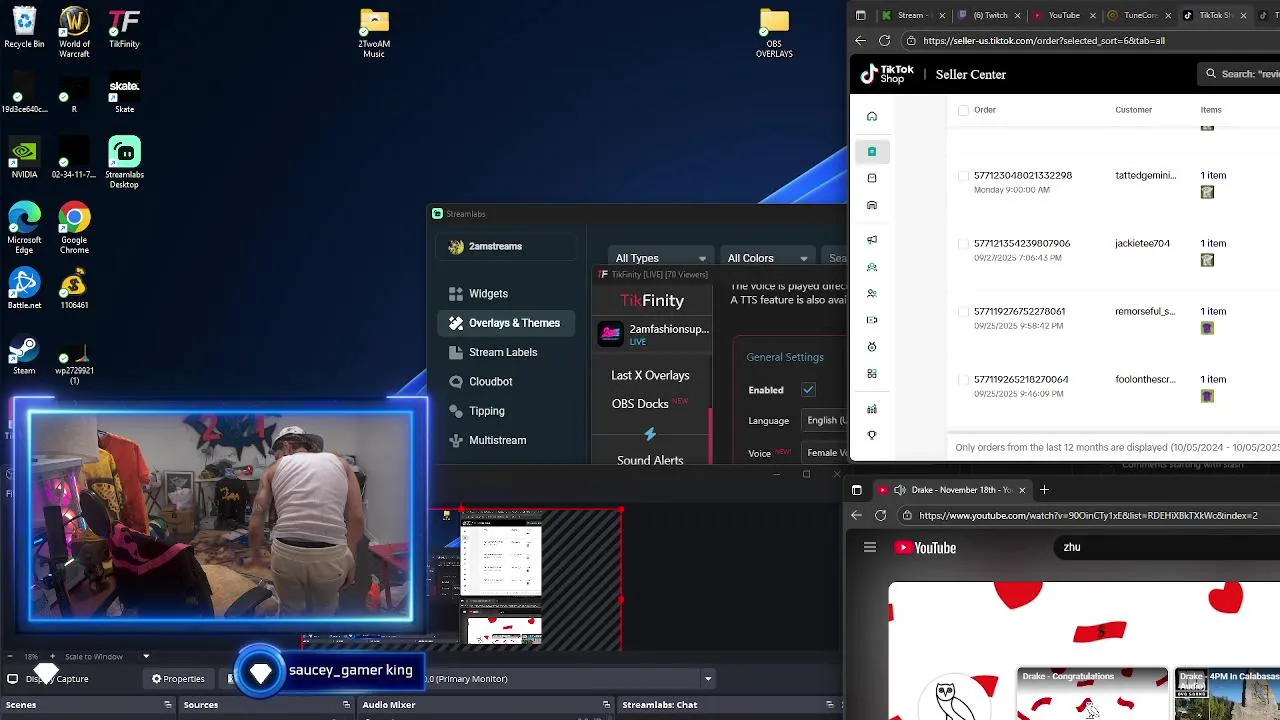Image resolution: width=1280 pixels, height=720 pixels.
Task: Open the 2TwoAM Music folder on the desktop
Action: (x=374, y=33)
